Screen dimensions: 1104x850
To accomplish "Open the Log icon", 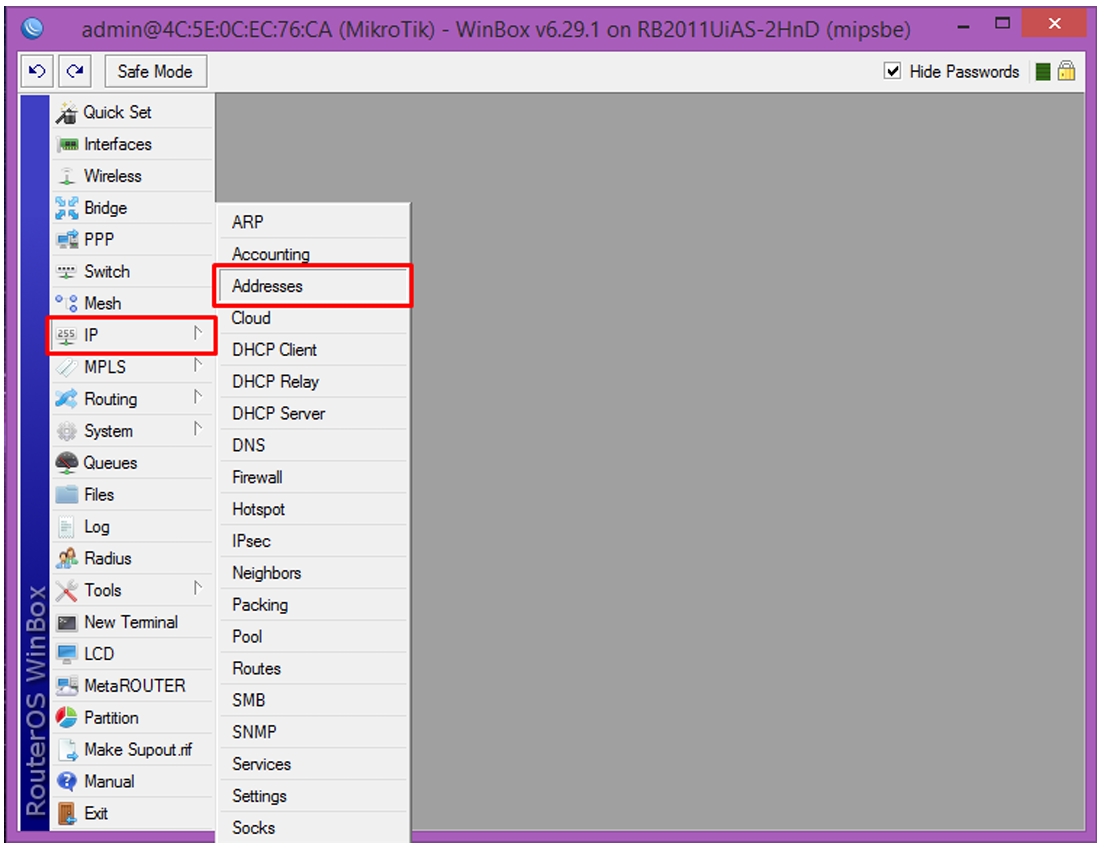I will click(x=66, y=527).
